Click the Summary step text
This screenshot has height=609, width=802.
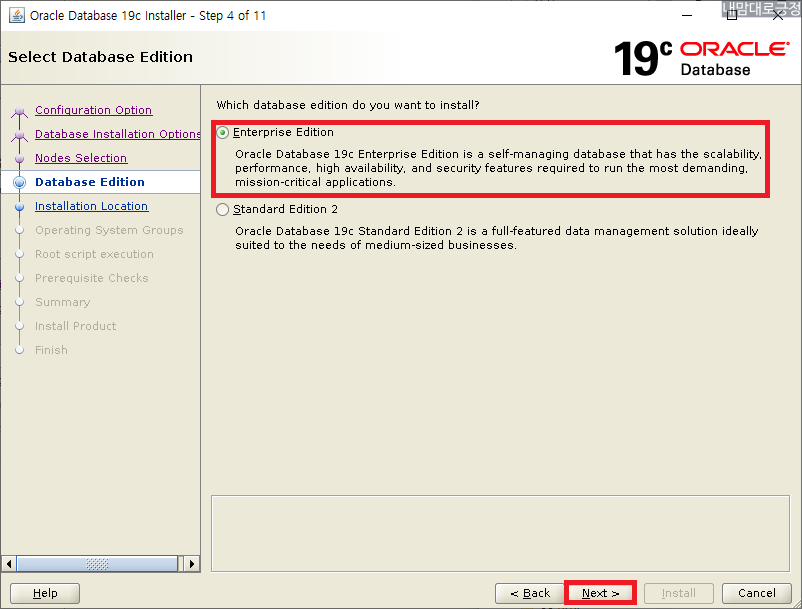62,302
